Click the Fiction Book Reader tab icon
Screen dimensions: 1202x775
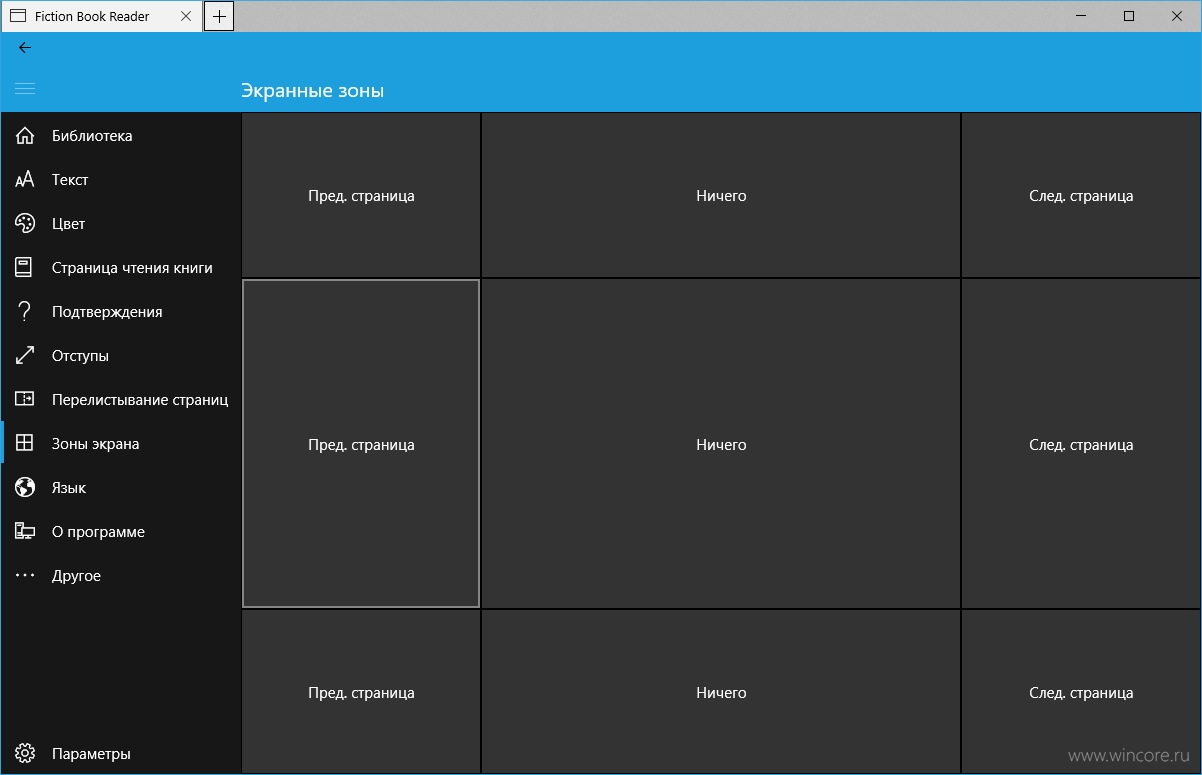(x=18, y=16)
